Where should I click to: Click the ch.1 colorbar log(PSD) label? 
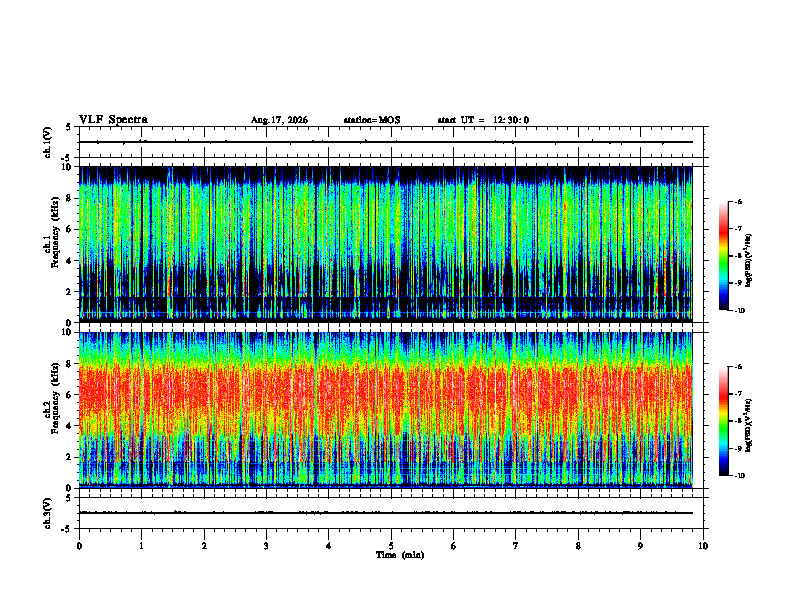(x=749, y=260)
